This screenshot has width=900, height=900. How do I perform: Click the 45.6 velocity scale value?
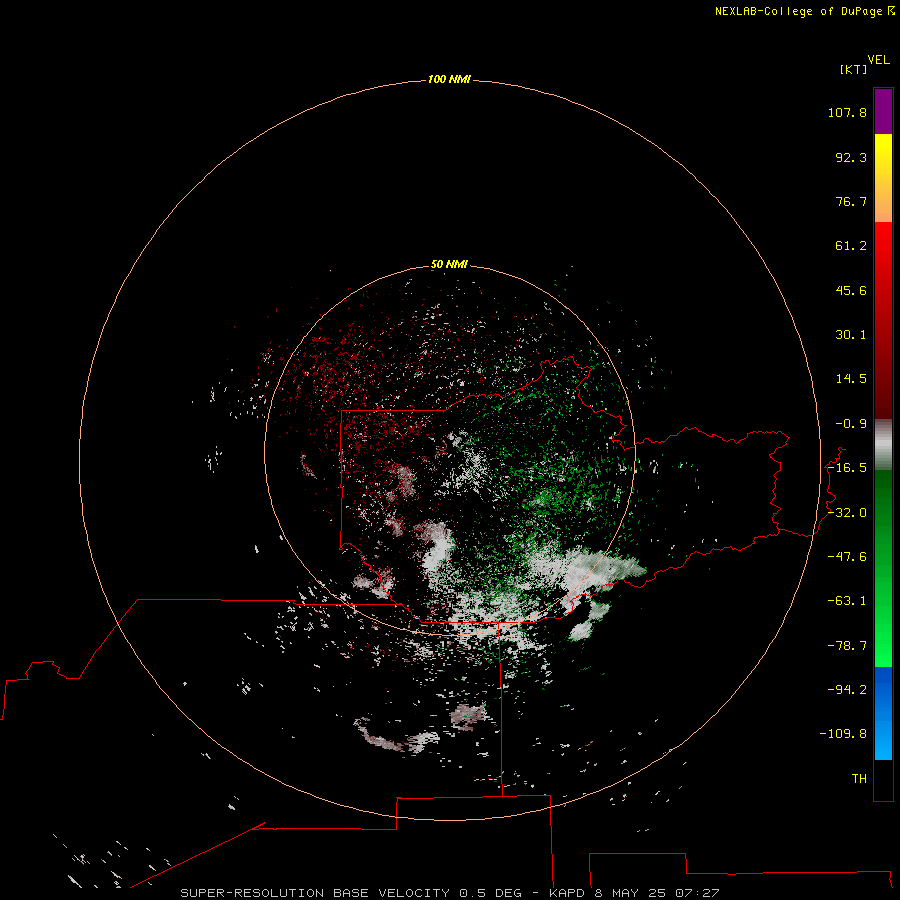tap(851, 290)
